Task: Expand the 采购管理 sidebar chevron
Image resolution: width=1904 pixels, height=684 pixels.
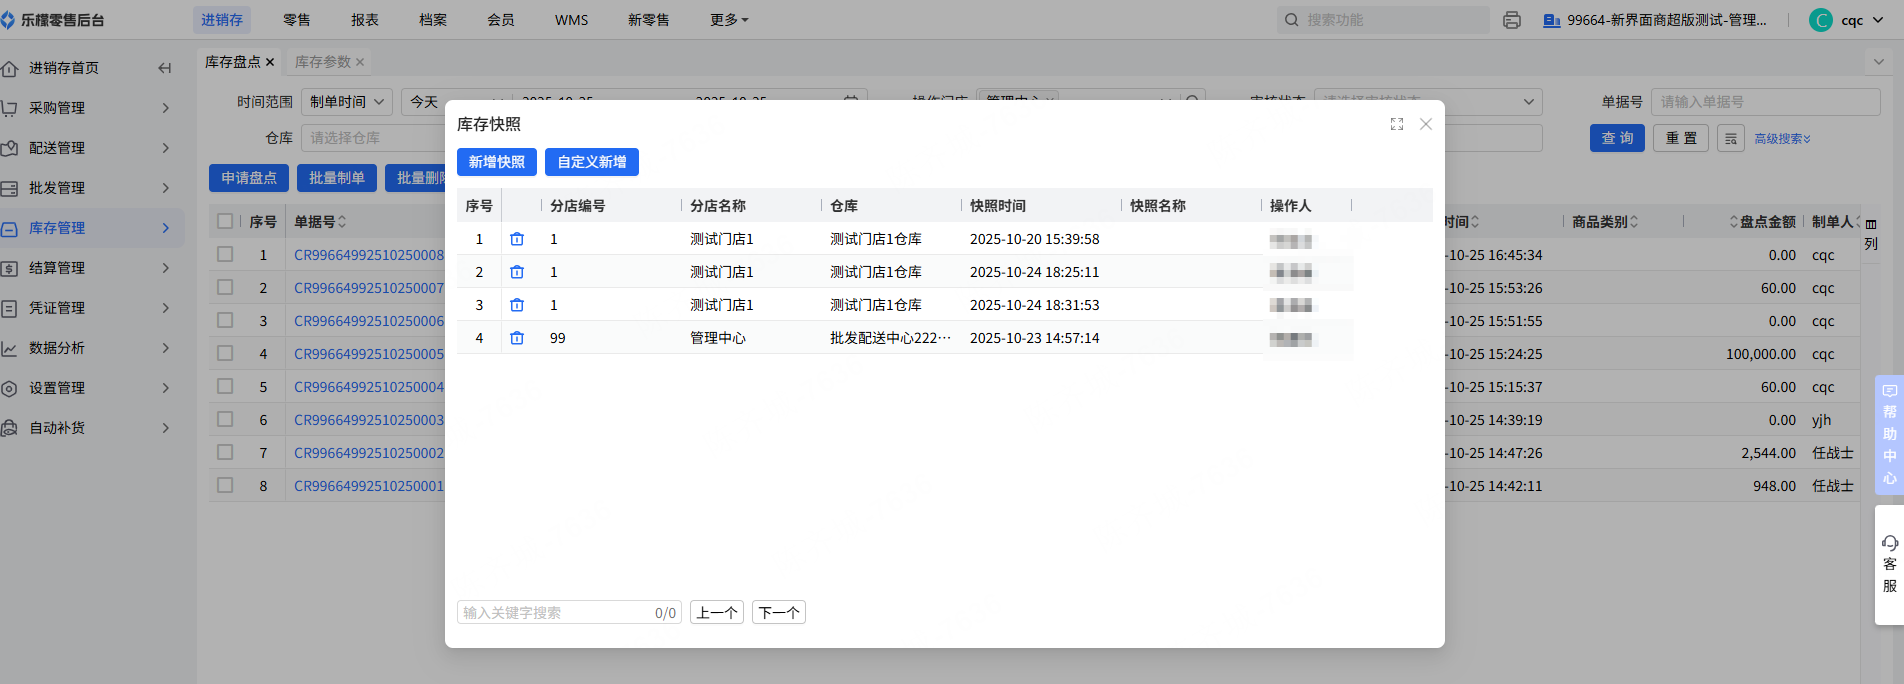Action: click(x=166, y=108)
